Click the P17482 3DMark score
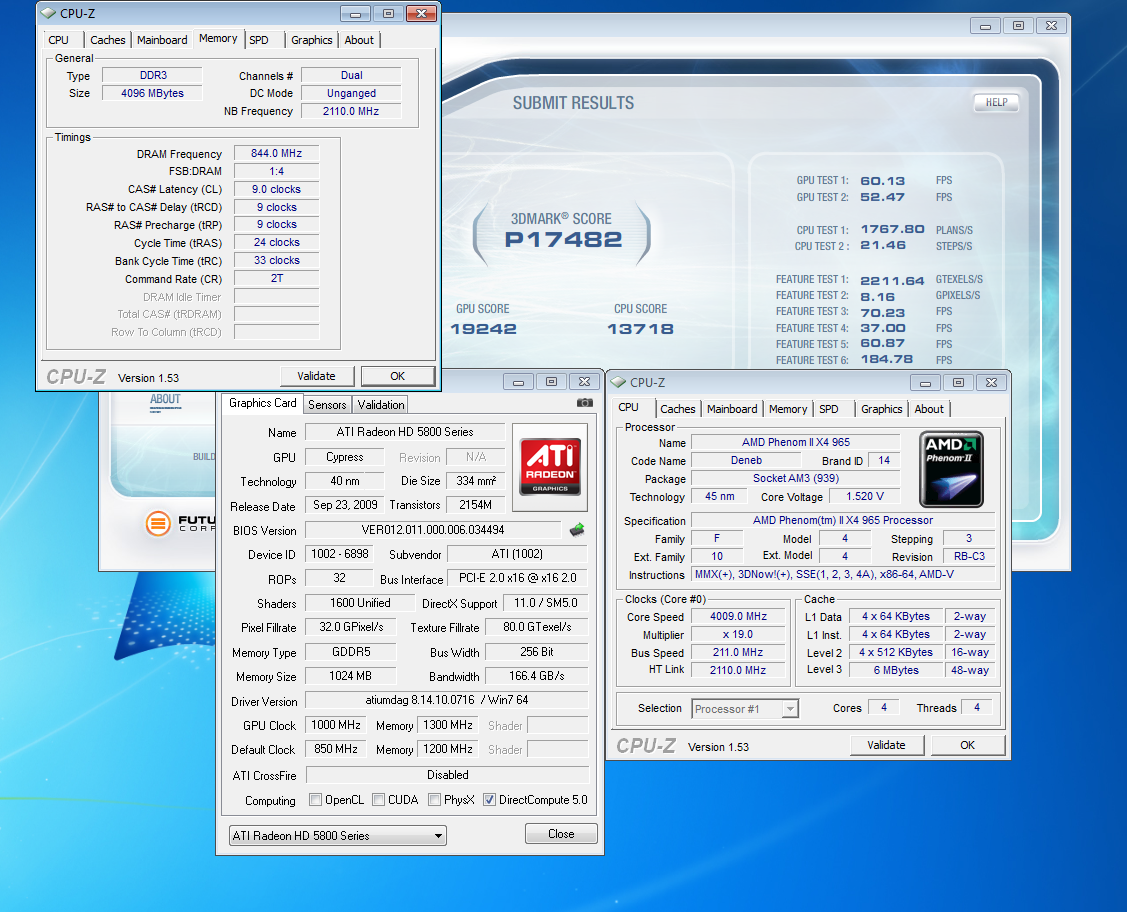1127x912 pixels. [x=563, y=240]
